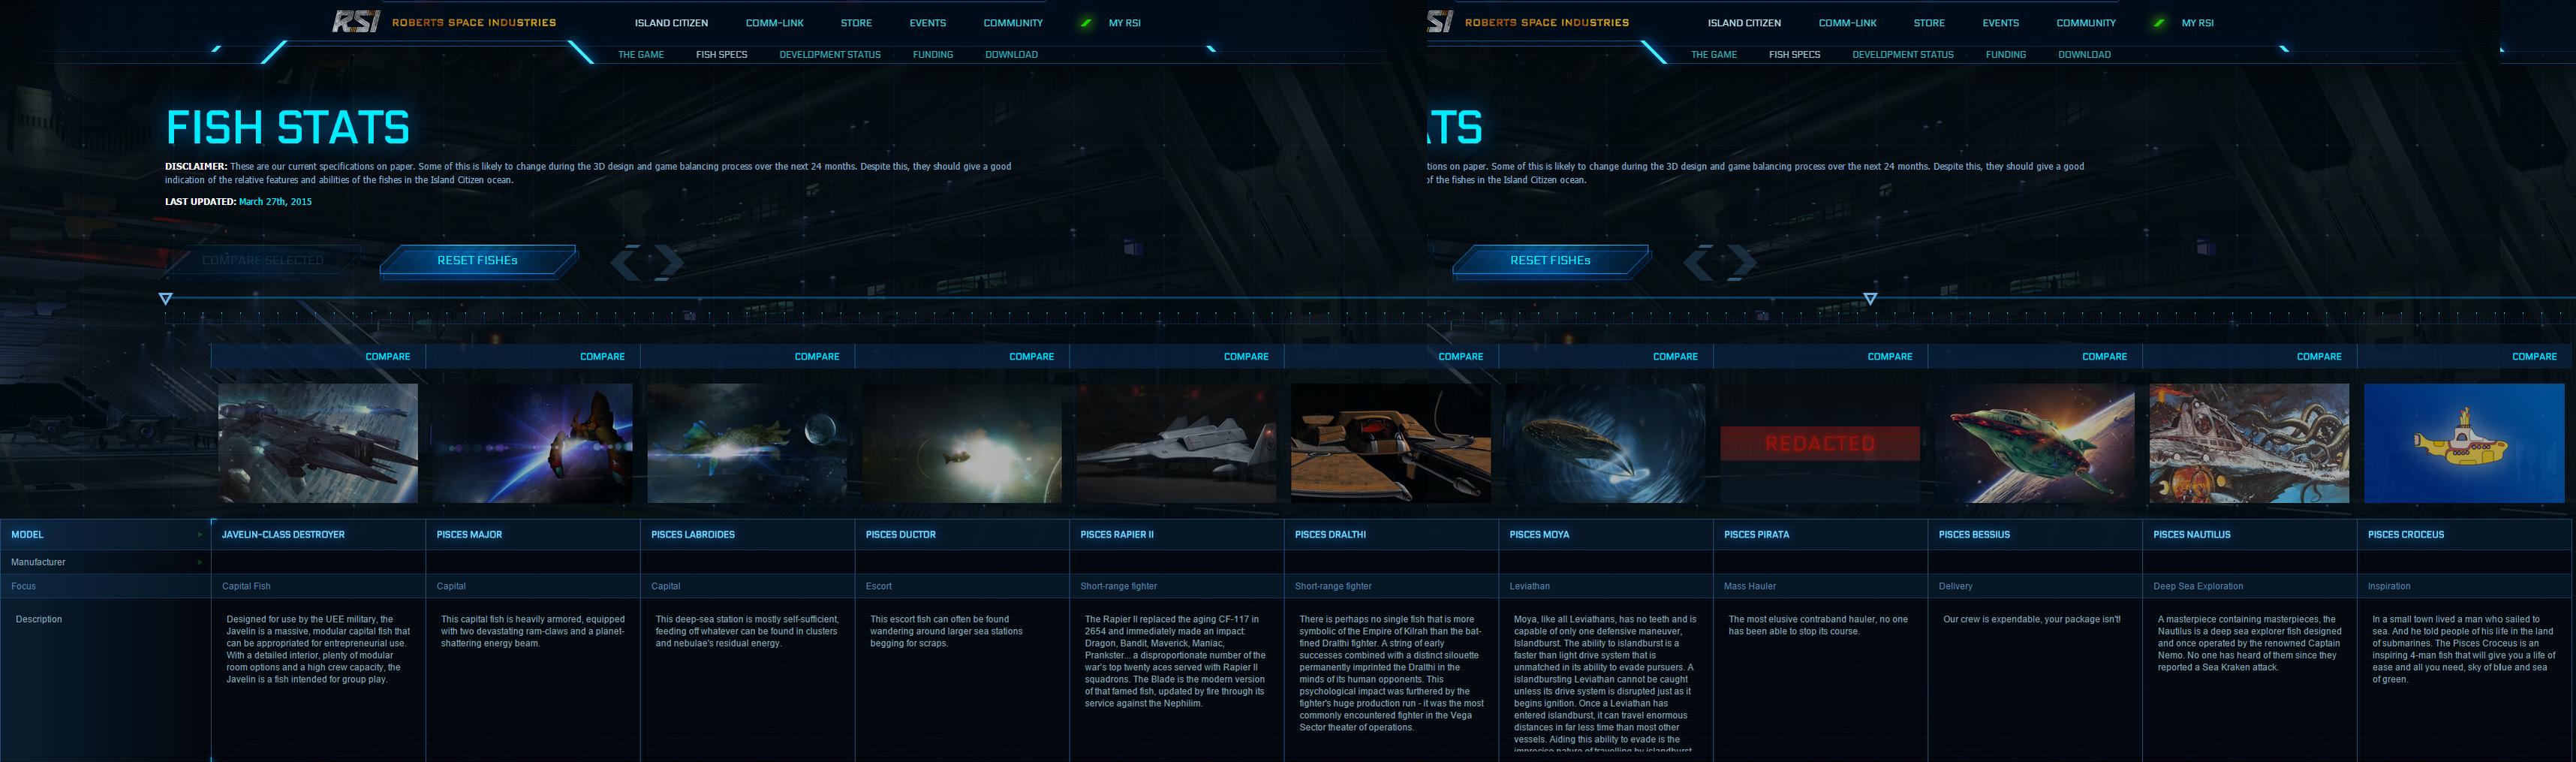This screenshot has height=762, width=2576.
Task: Expand the Manufacturer row arrow
Action: click(200, 562)
